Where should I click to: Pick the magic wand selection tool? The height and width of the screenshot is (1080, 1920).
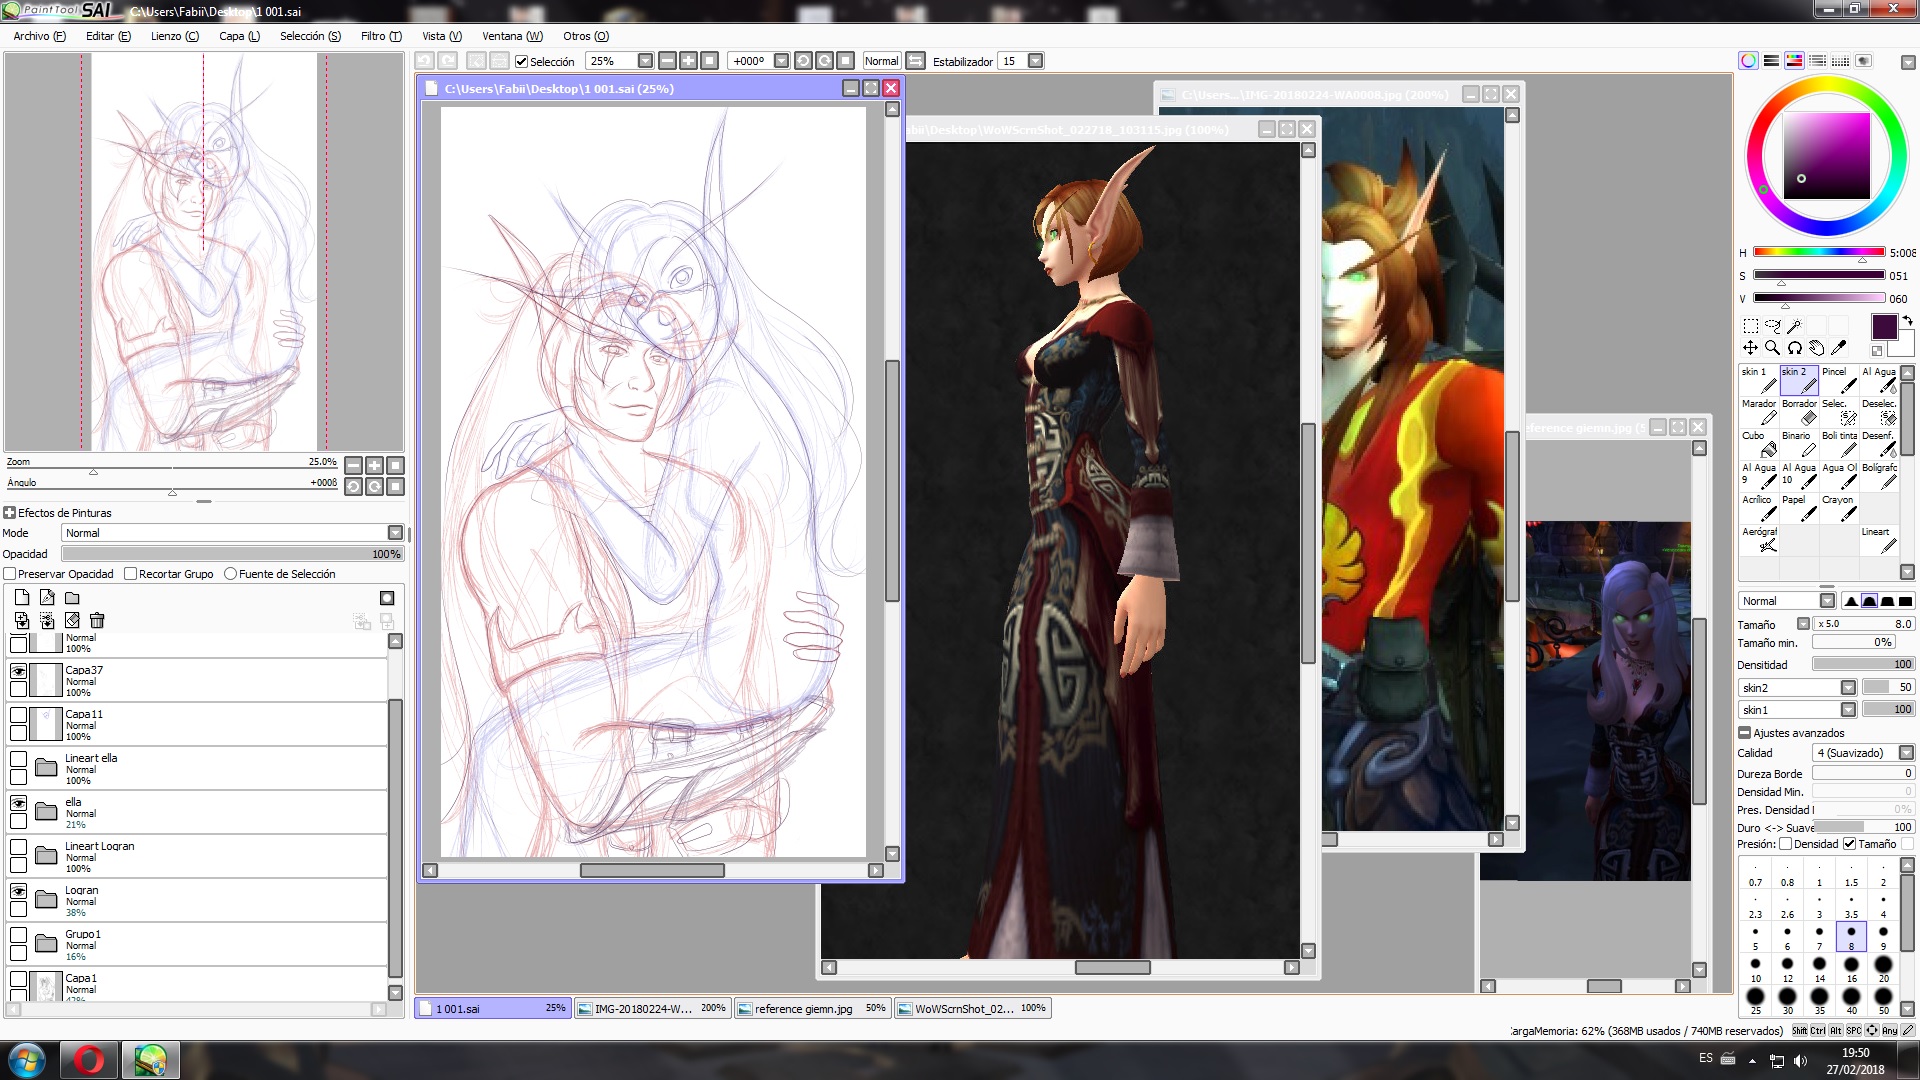[1794, 326]
